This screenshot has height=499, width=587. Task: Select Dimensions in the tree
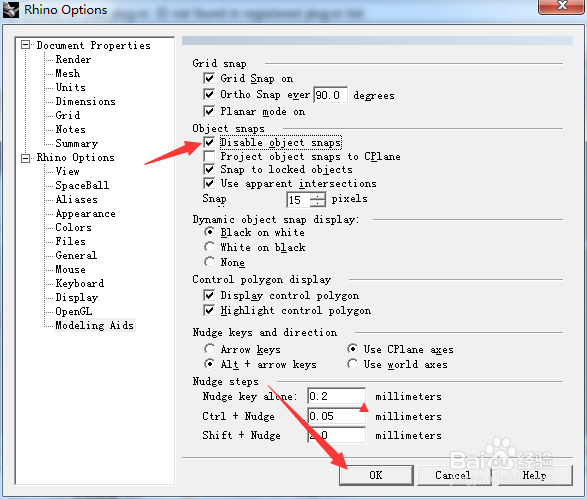pyautogui.click(x=85, y=101)
